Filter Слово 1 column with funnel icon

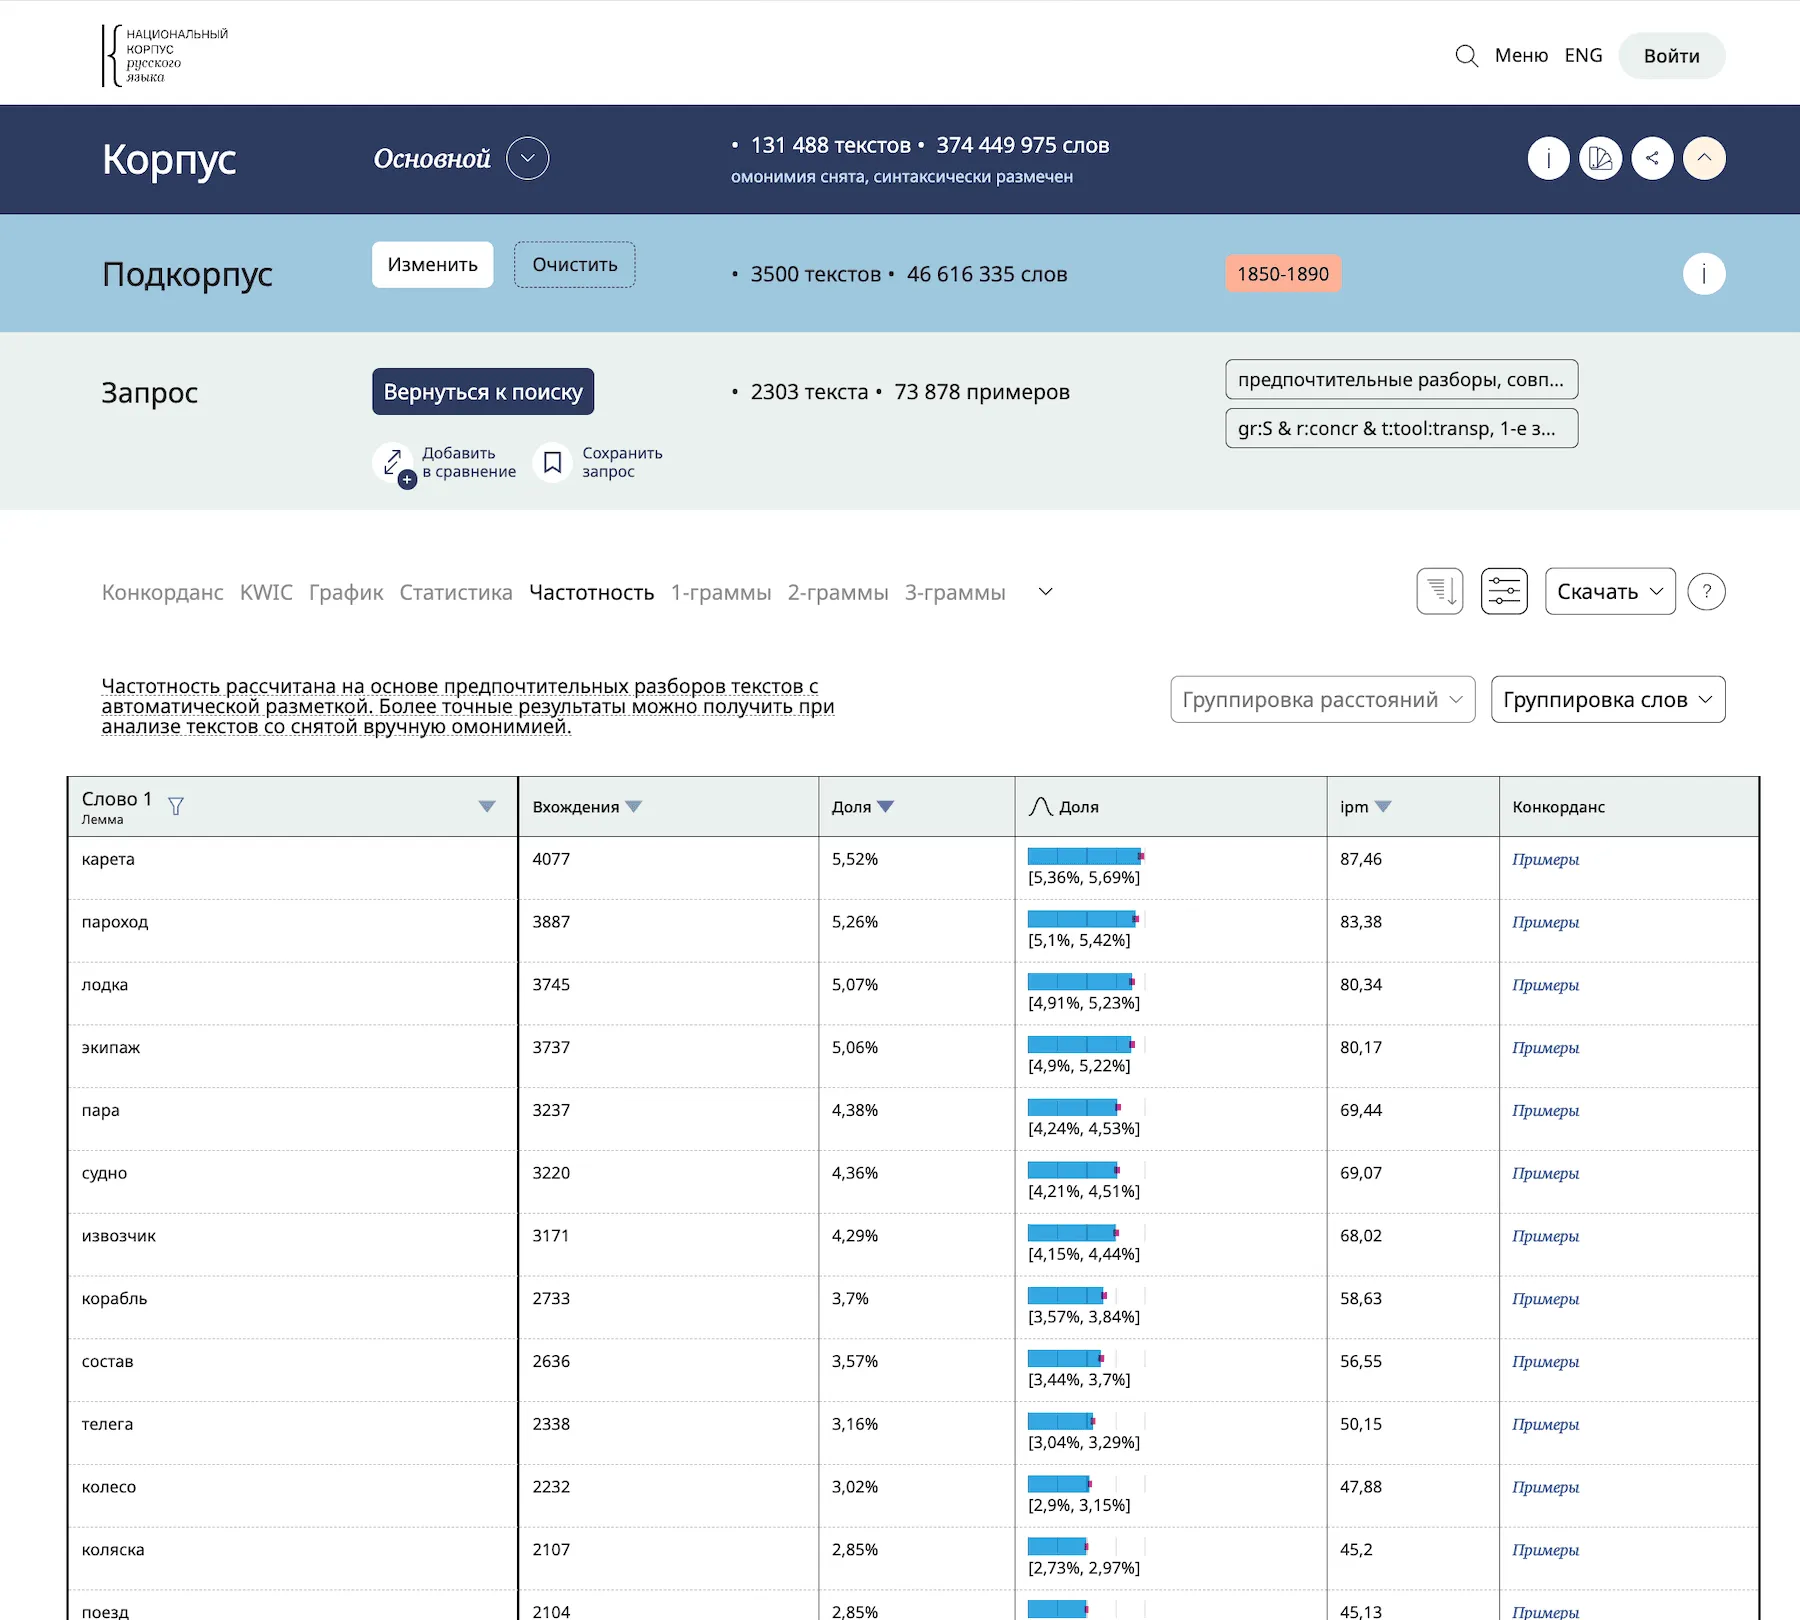176,806
